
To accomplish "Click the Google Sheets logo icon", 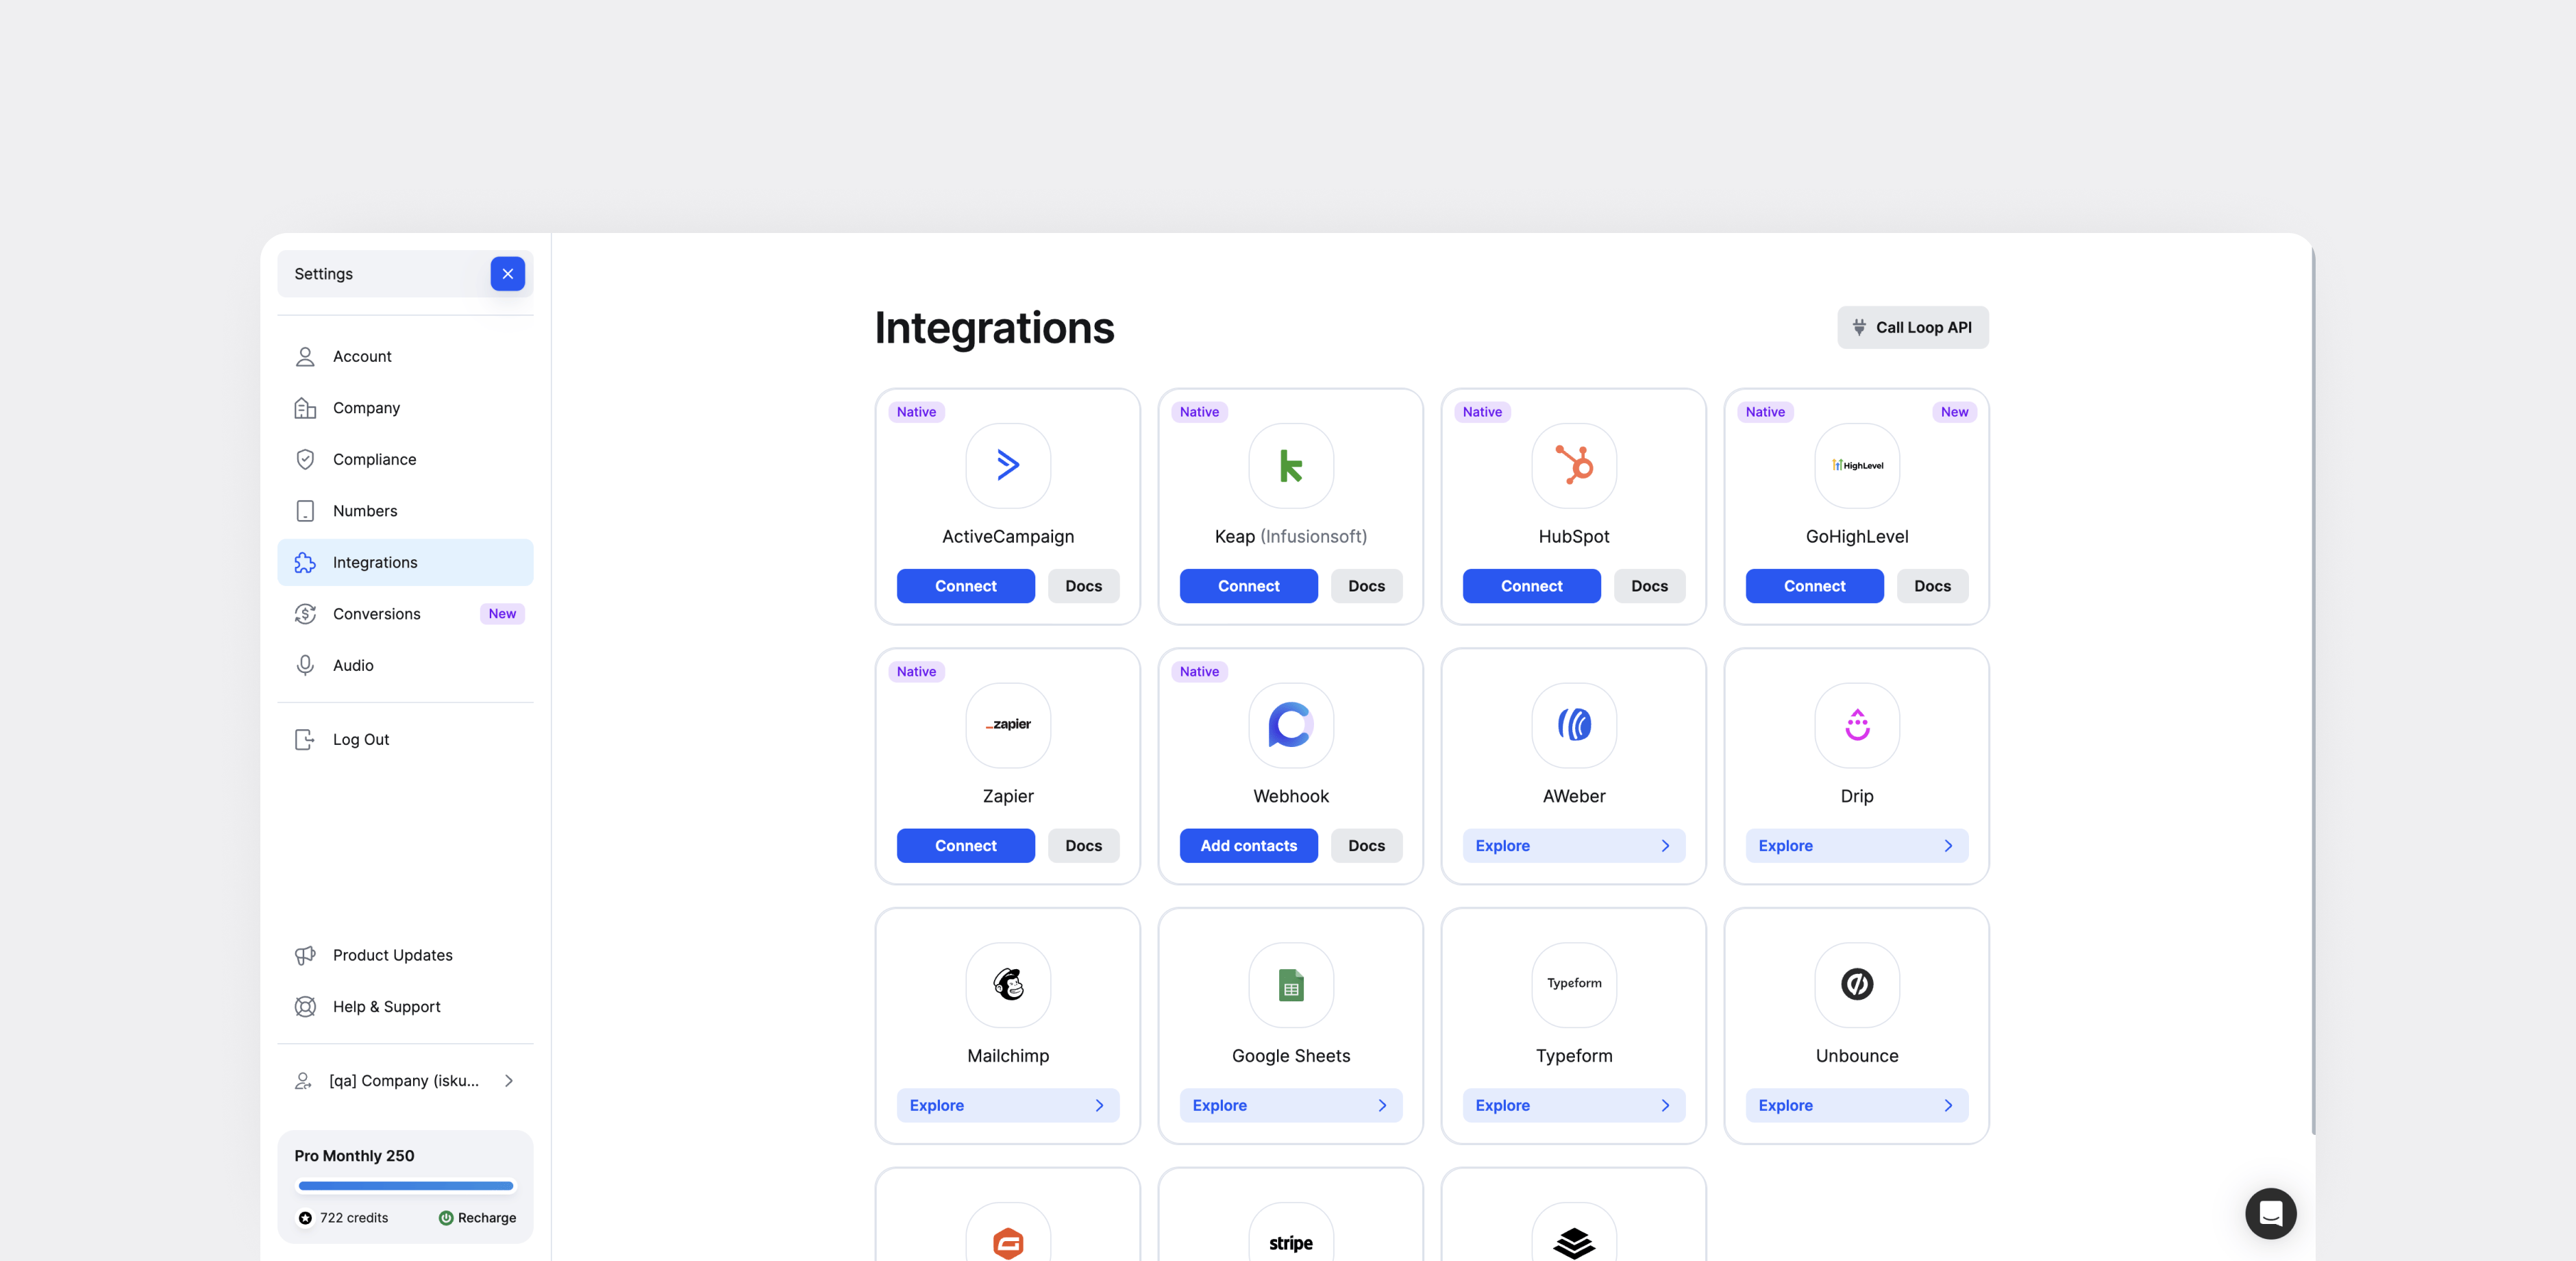I will click(1291, 985).
